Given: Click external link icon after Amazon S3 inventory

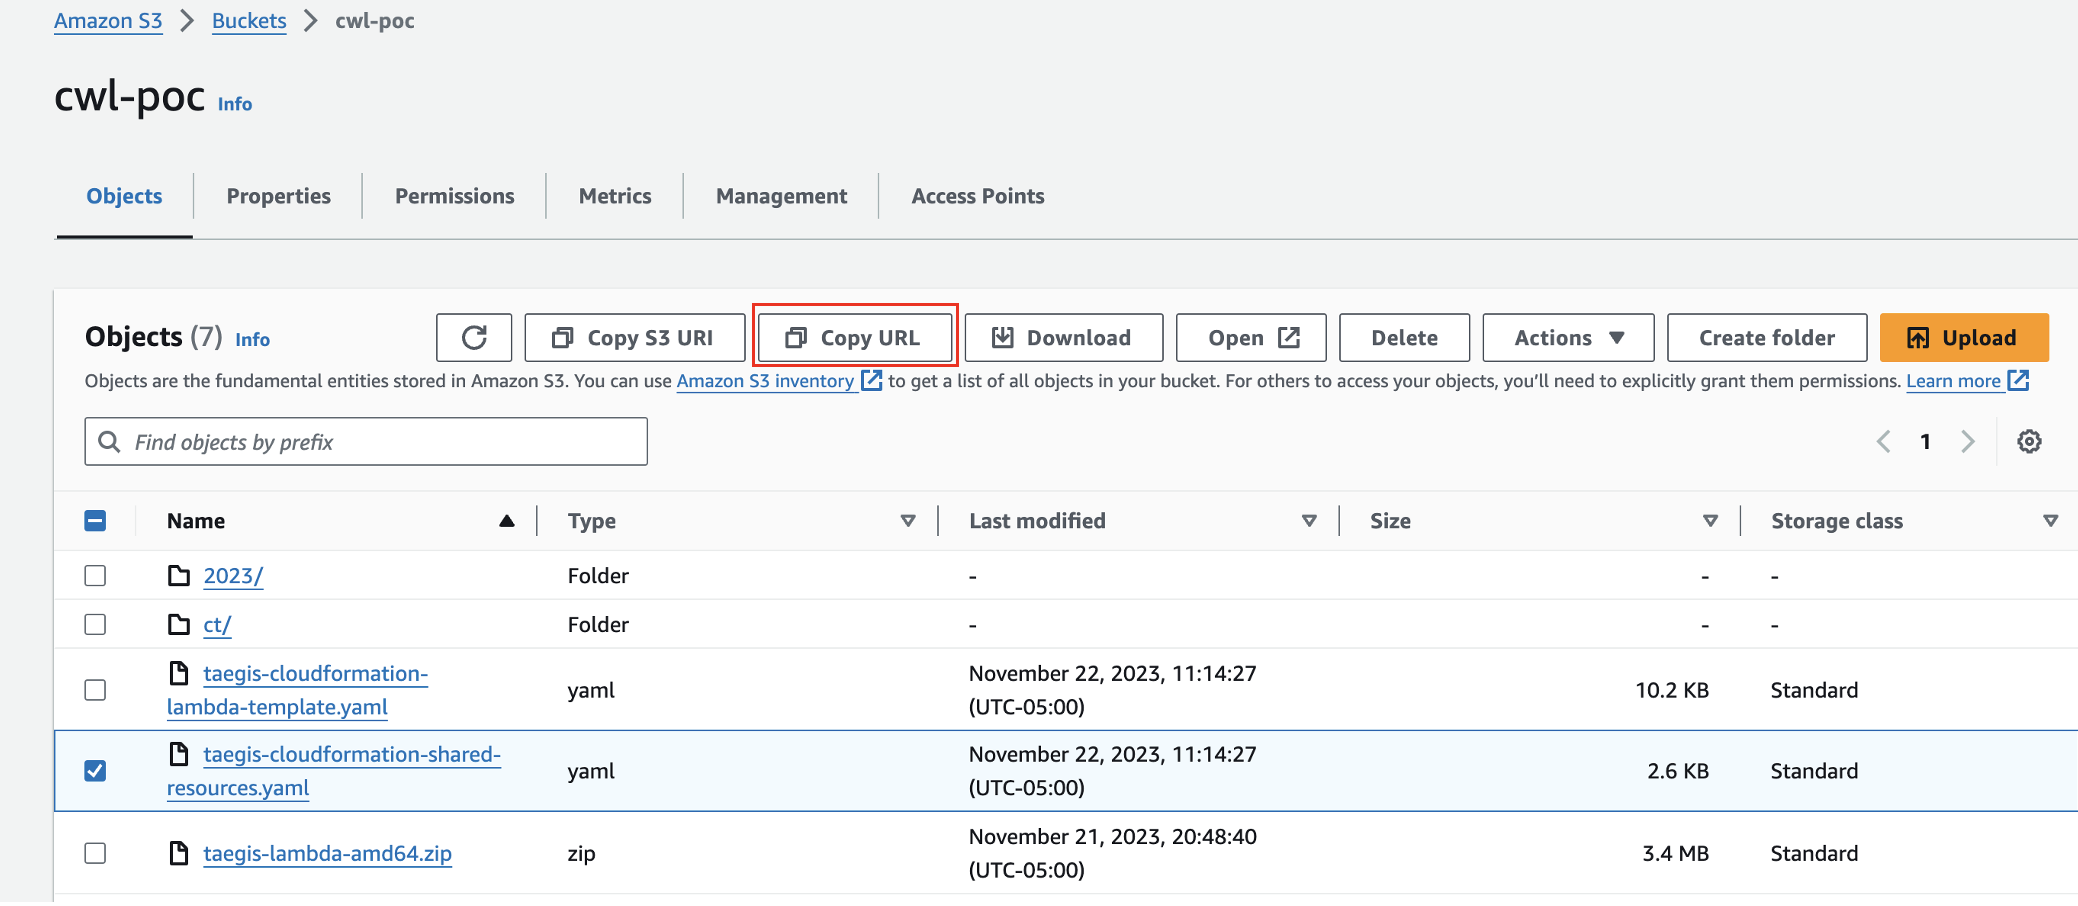Looking at the screenshot, I should pyautogui.click(x=872, y=380).
